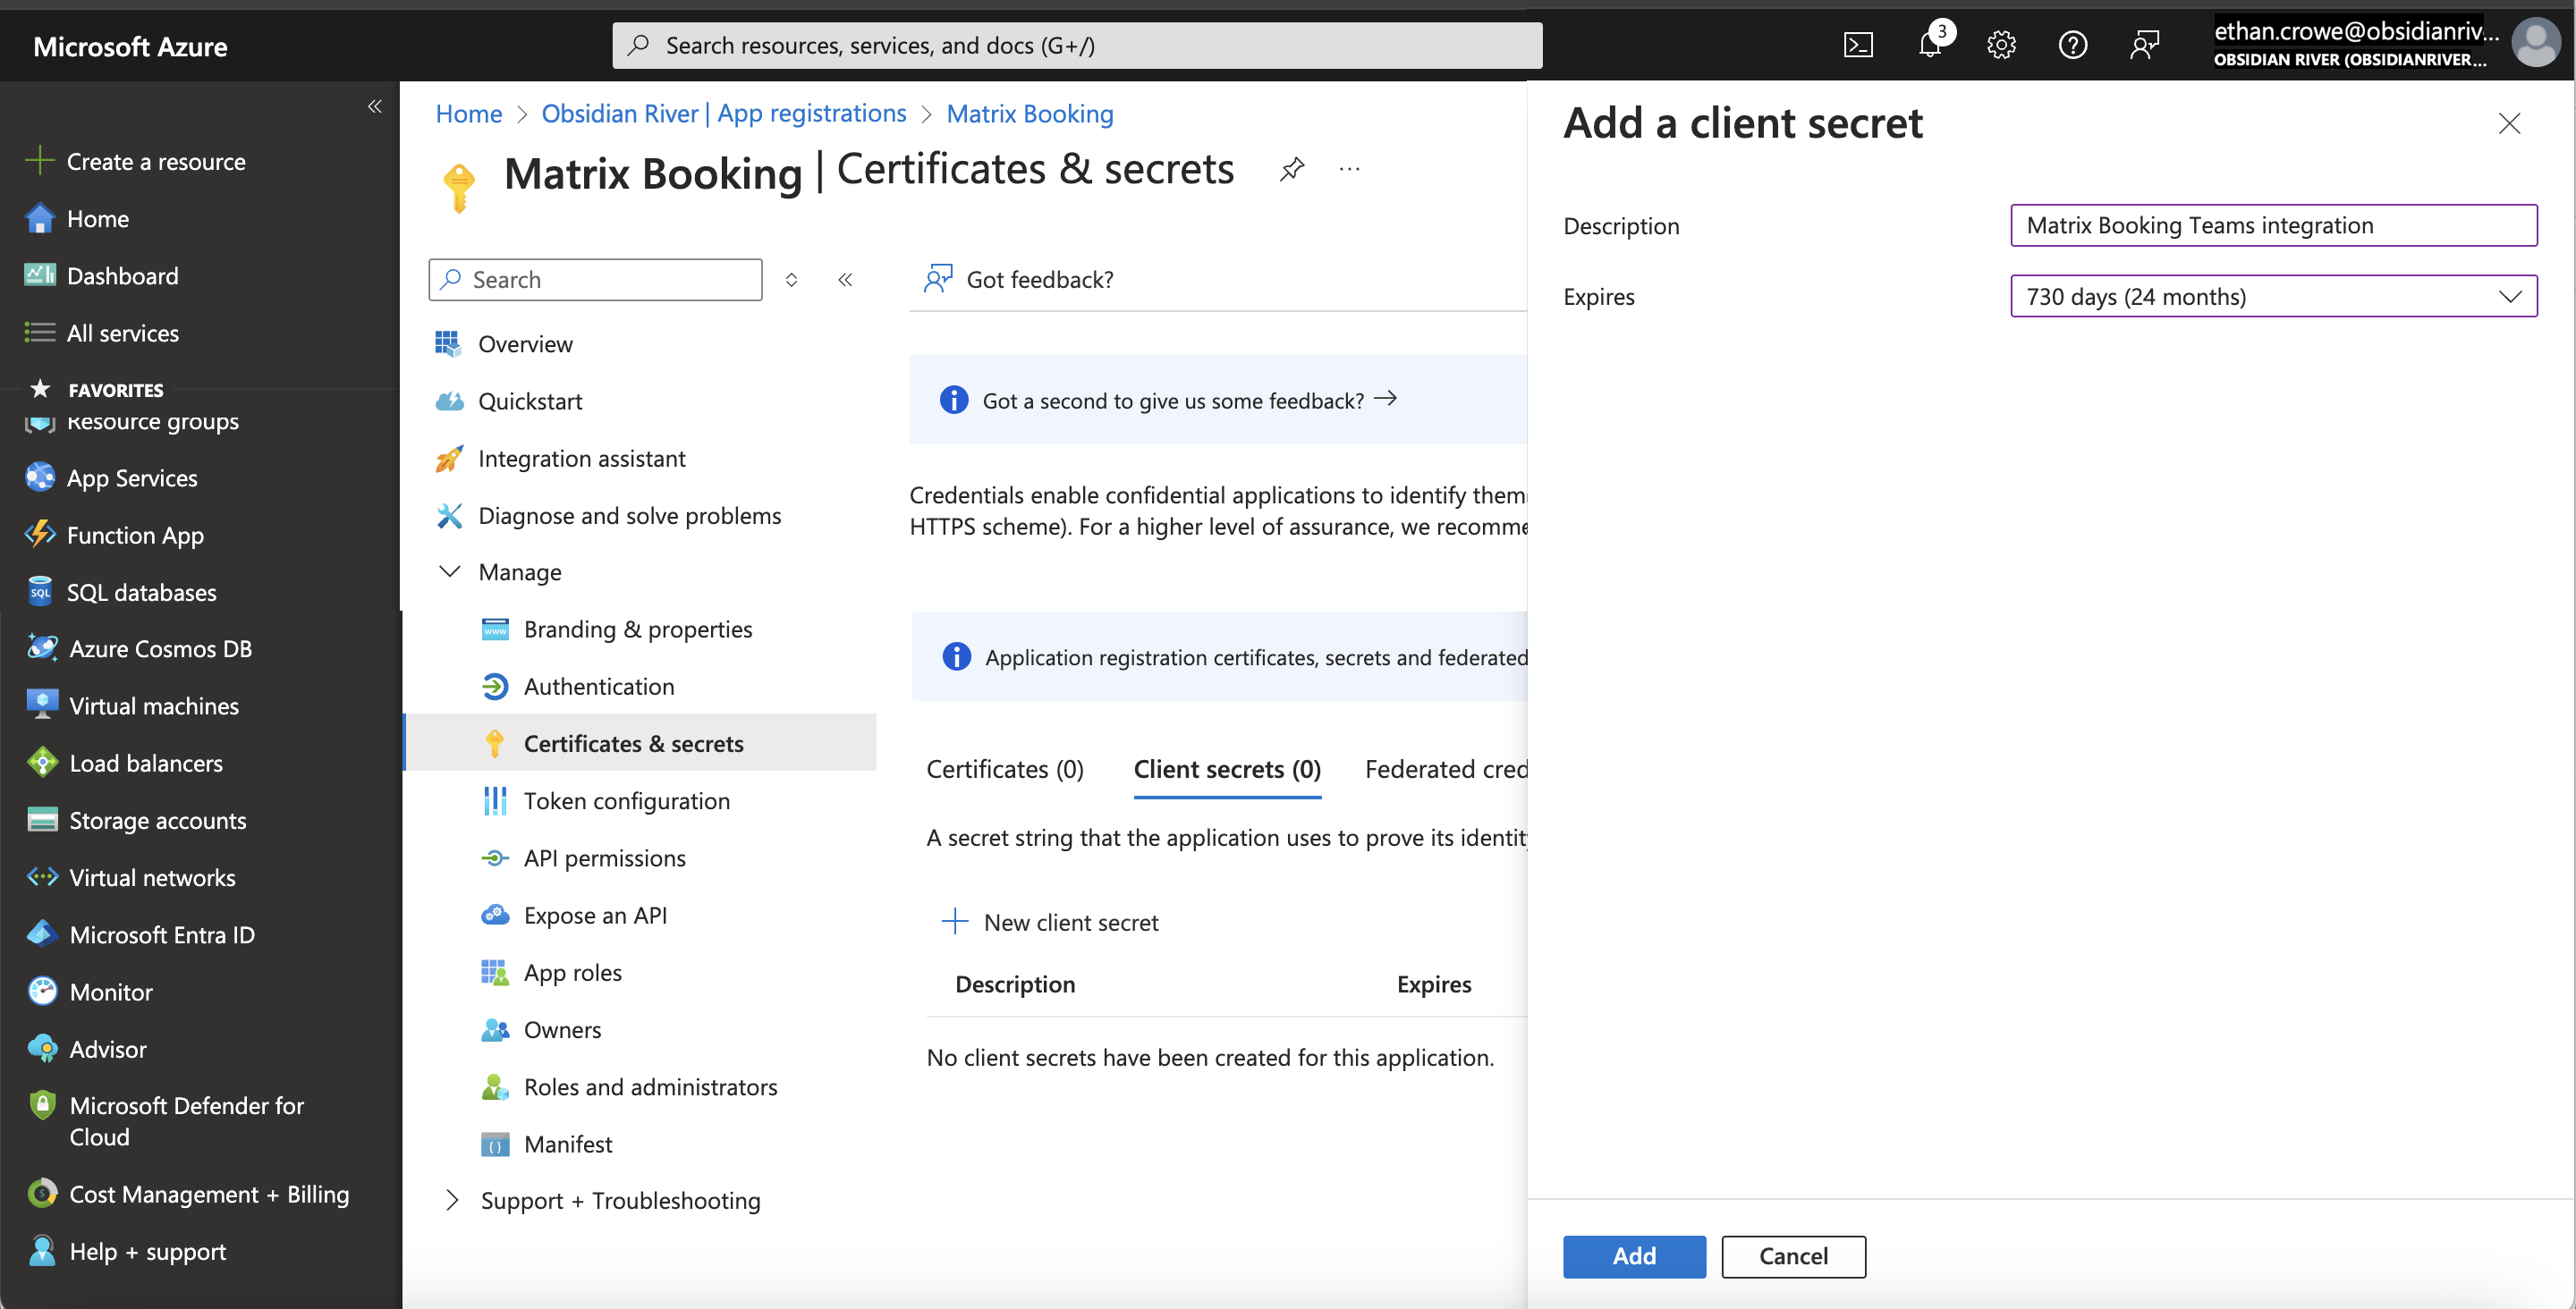2576x1309 pixels.
Task: Click the Add button
Action: 1633,1256
